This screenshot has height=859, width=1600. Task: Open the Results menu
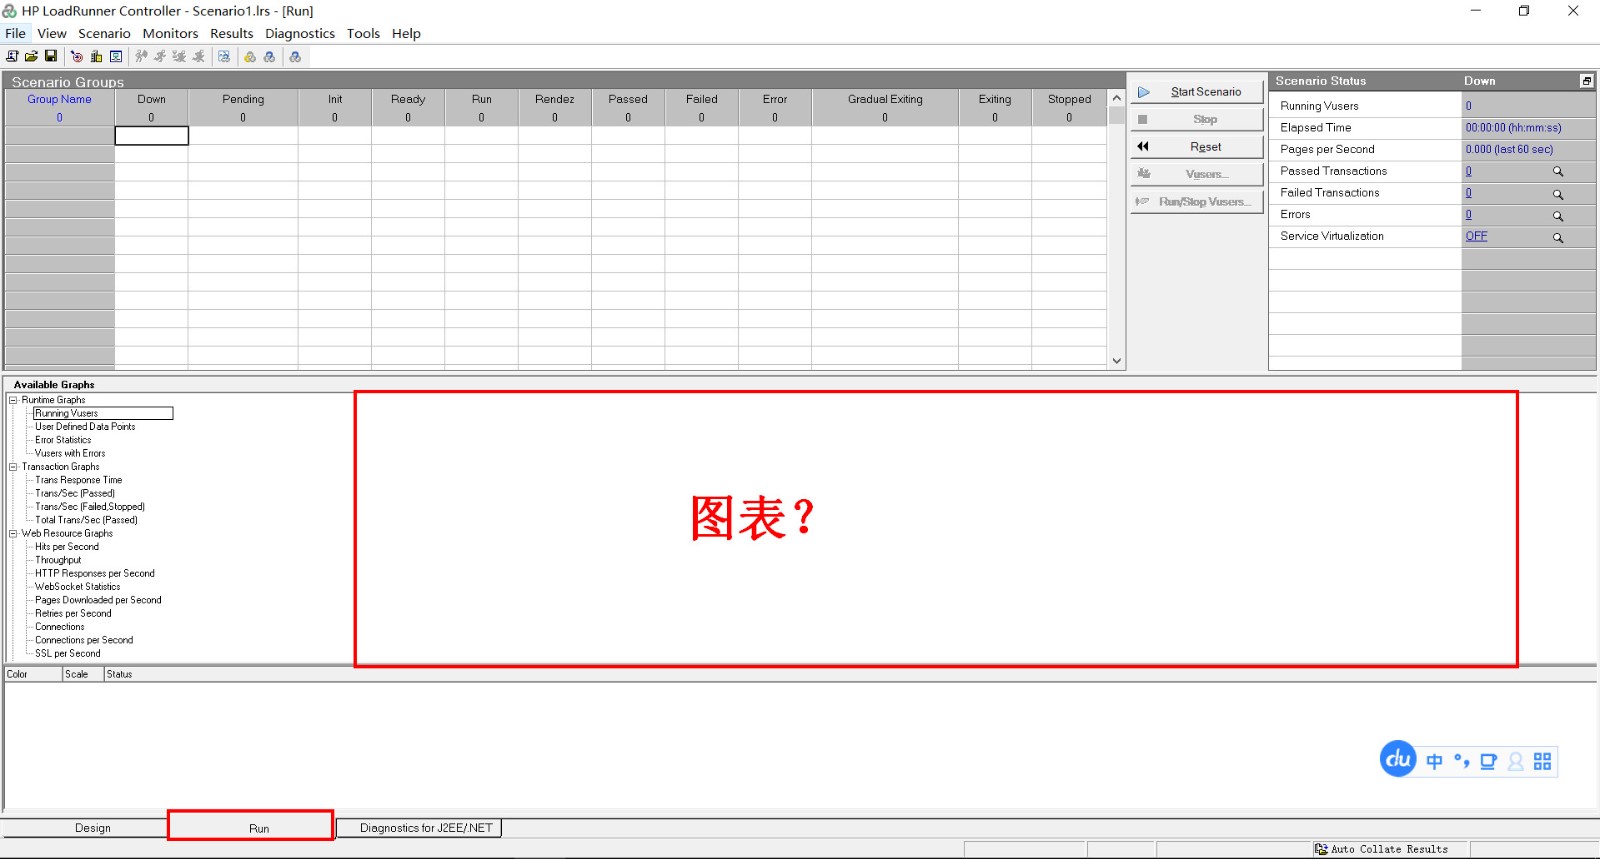point(231,33)
